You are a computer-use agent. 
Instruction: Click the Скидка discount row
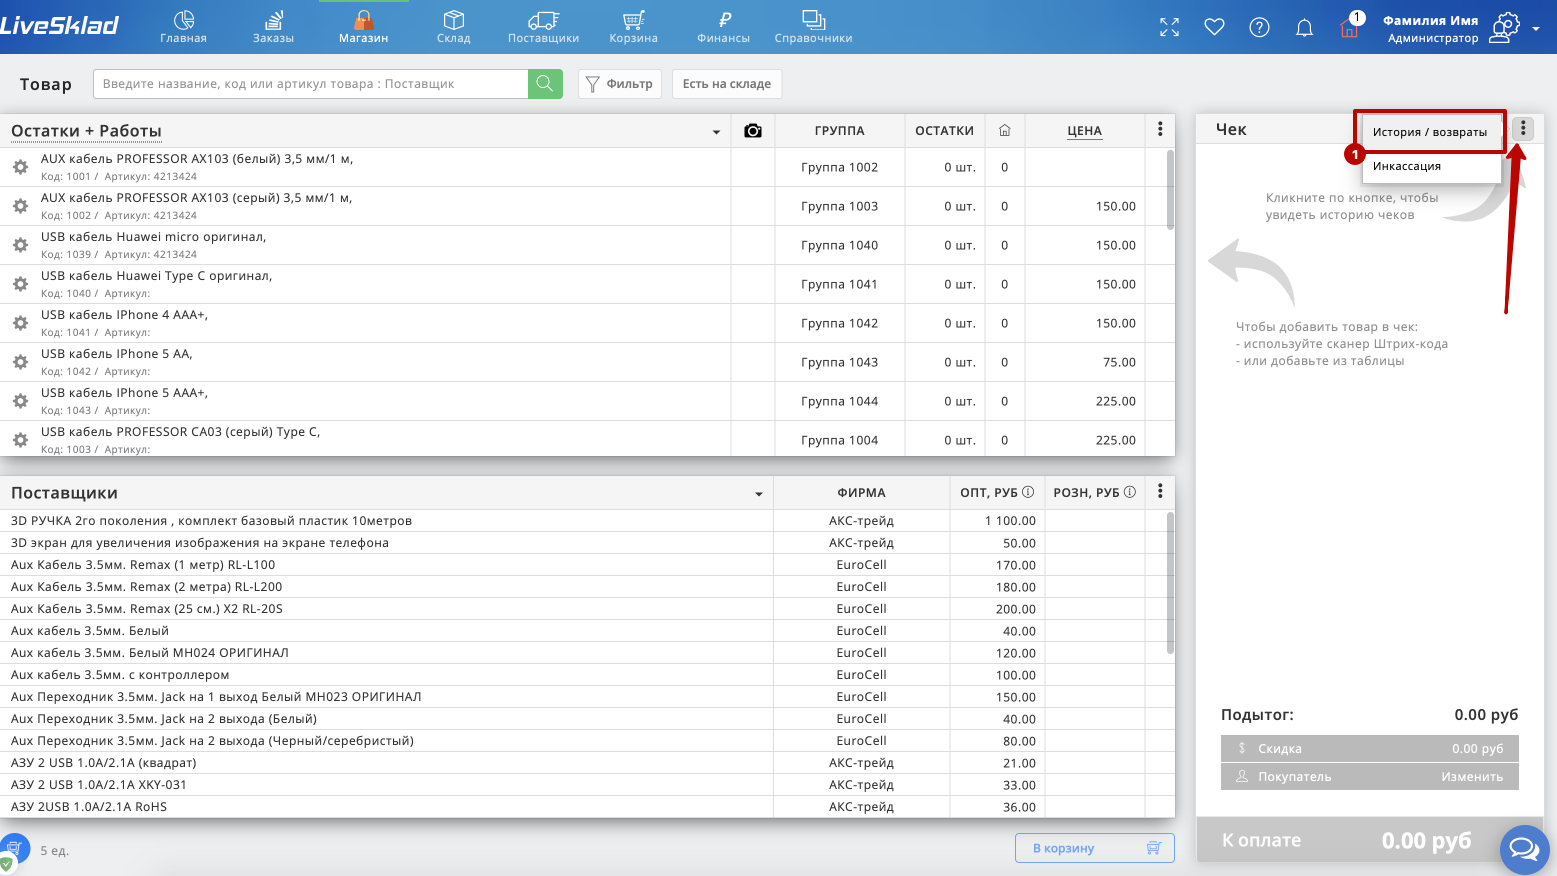[1370, 748]
